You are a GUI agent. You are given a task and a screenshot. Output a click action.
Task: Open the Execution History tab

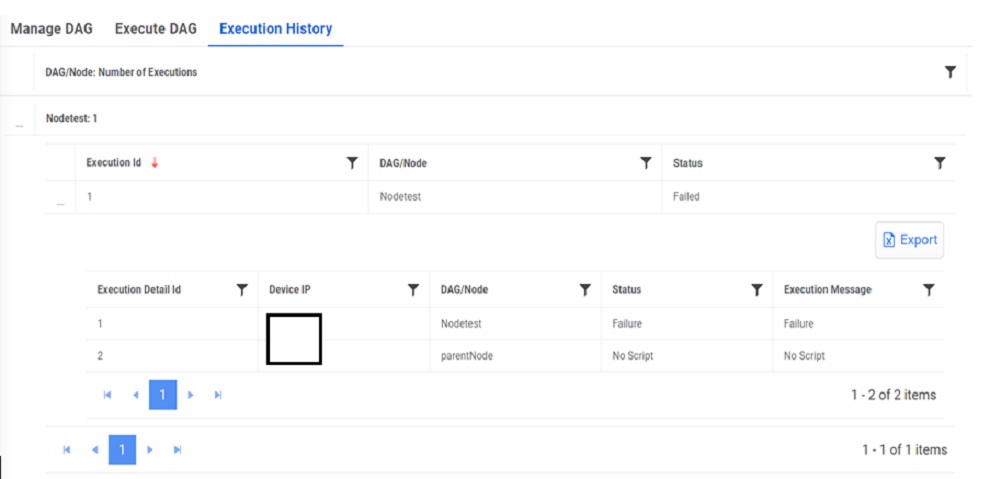(275, 28)
